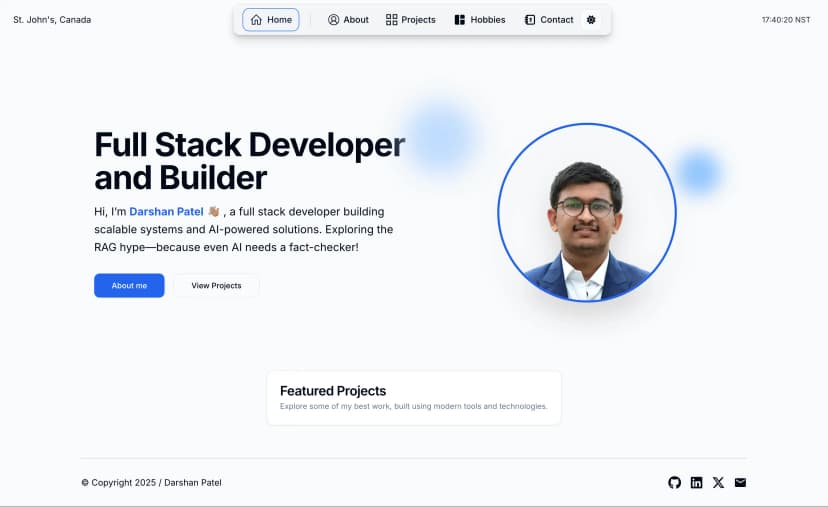Click the St. John's, Canada location text
Viewport: 828px width, 507px height.
[x=52, y=20]
